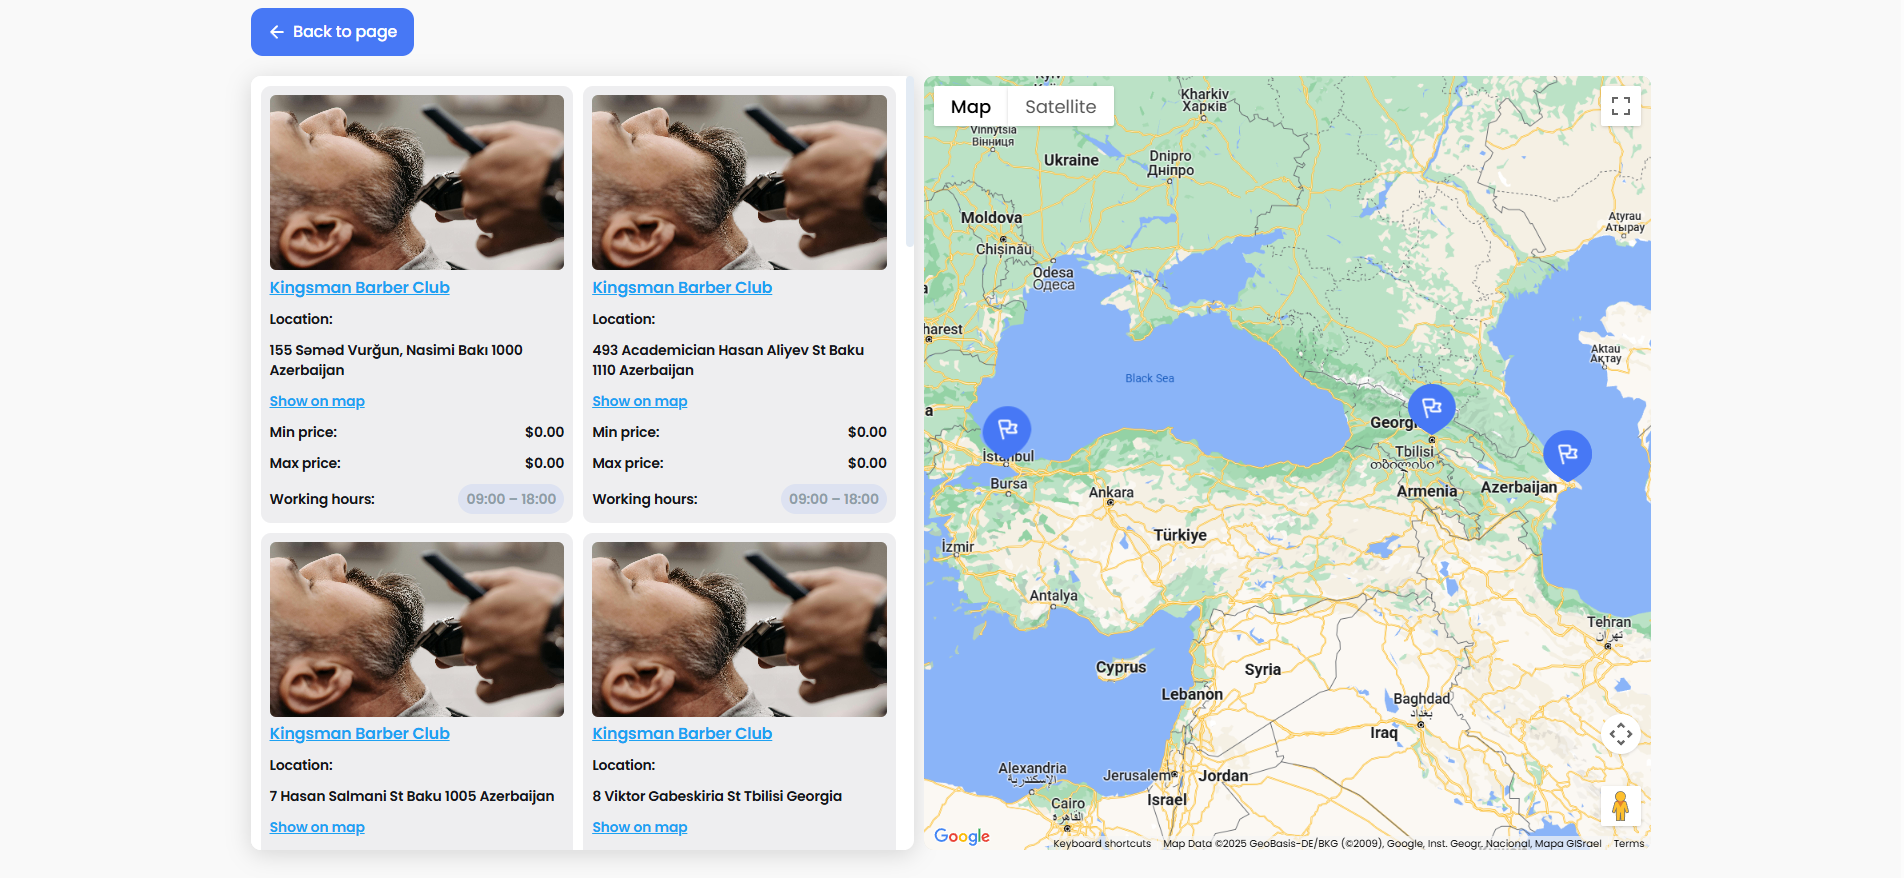Click the Armenia label on map
The image size is (1904, 878).
click(x=1427, y=491)
